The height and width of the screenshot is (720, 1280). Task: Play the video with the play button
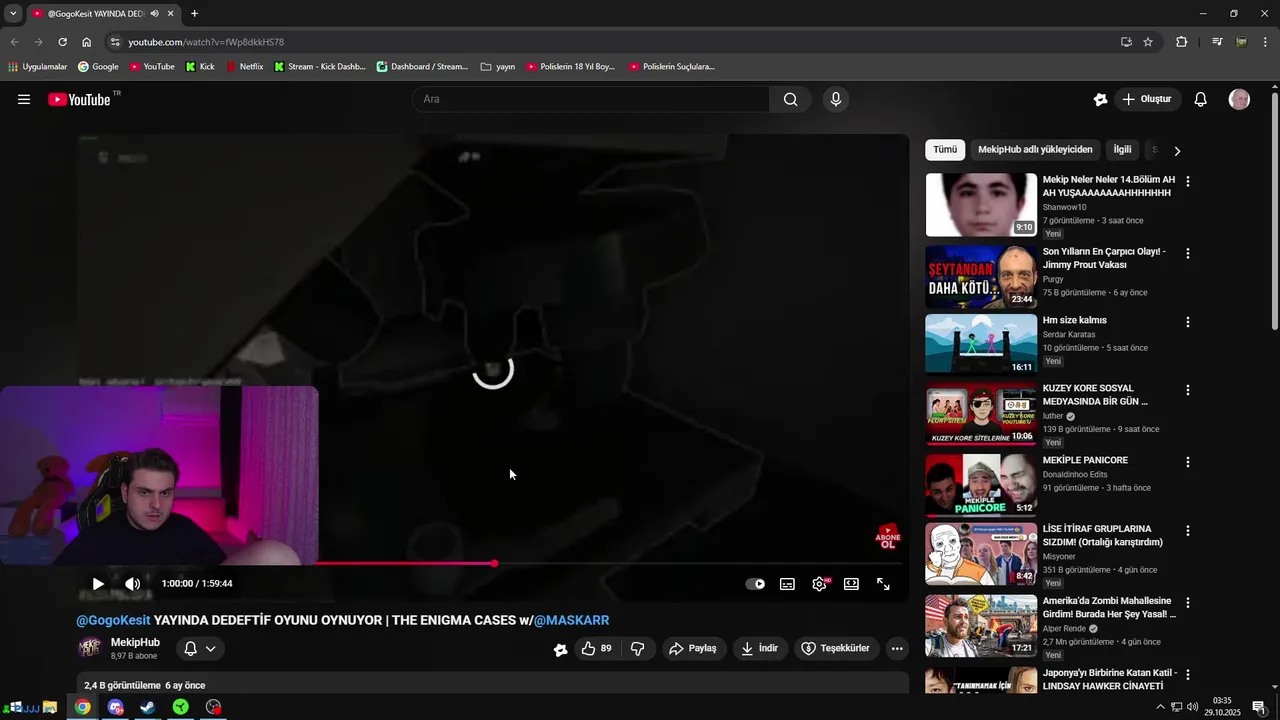(x=98, y=584)
